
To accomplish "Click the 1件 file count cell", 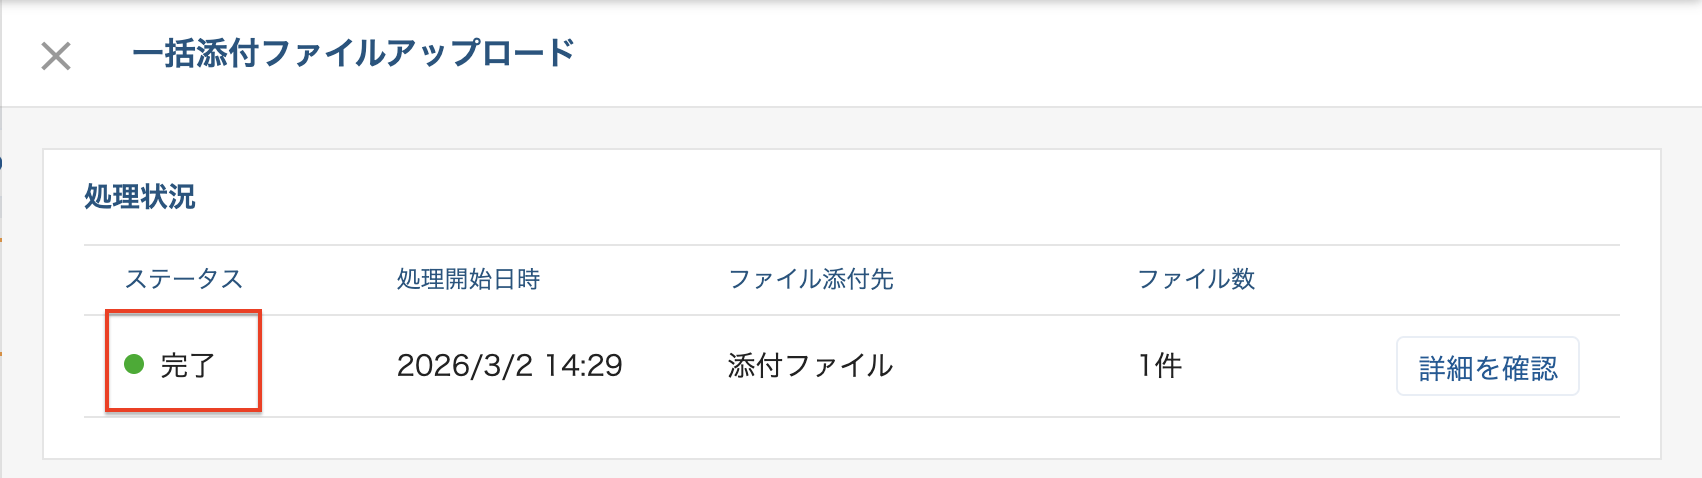I will [x=1160, y=366].
